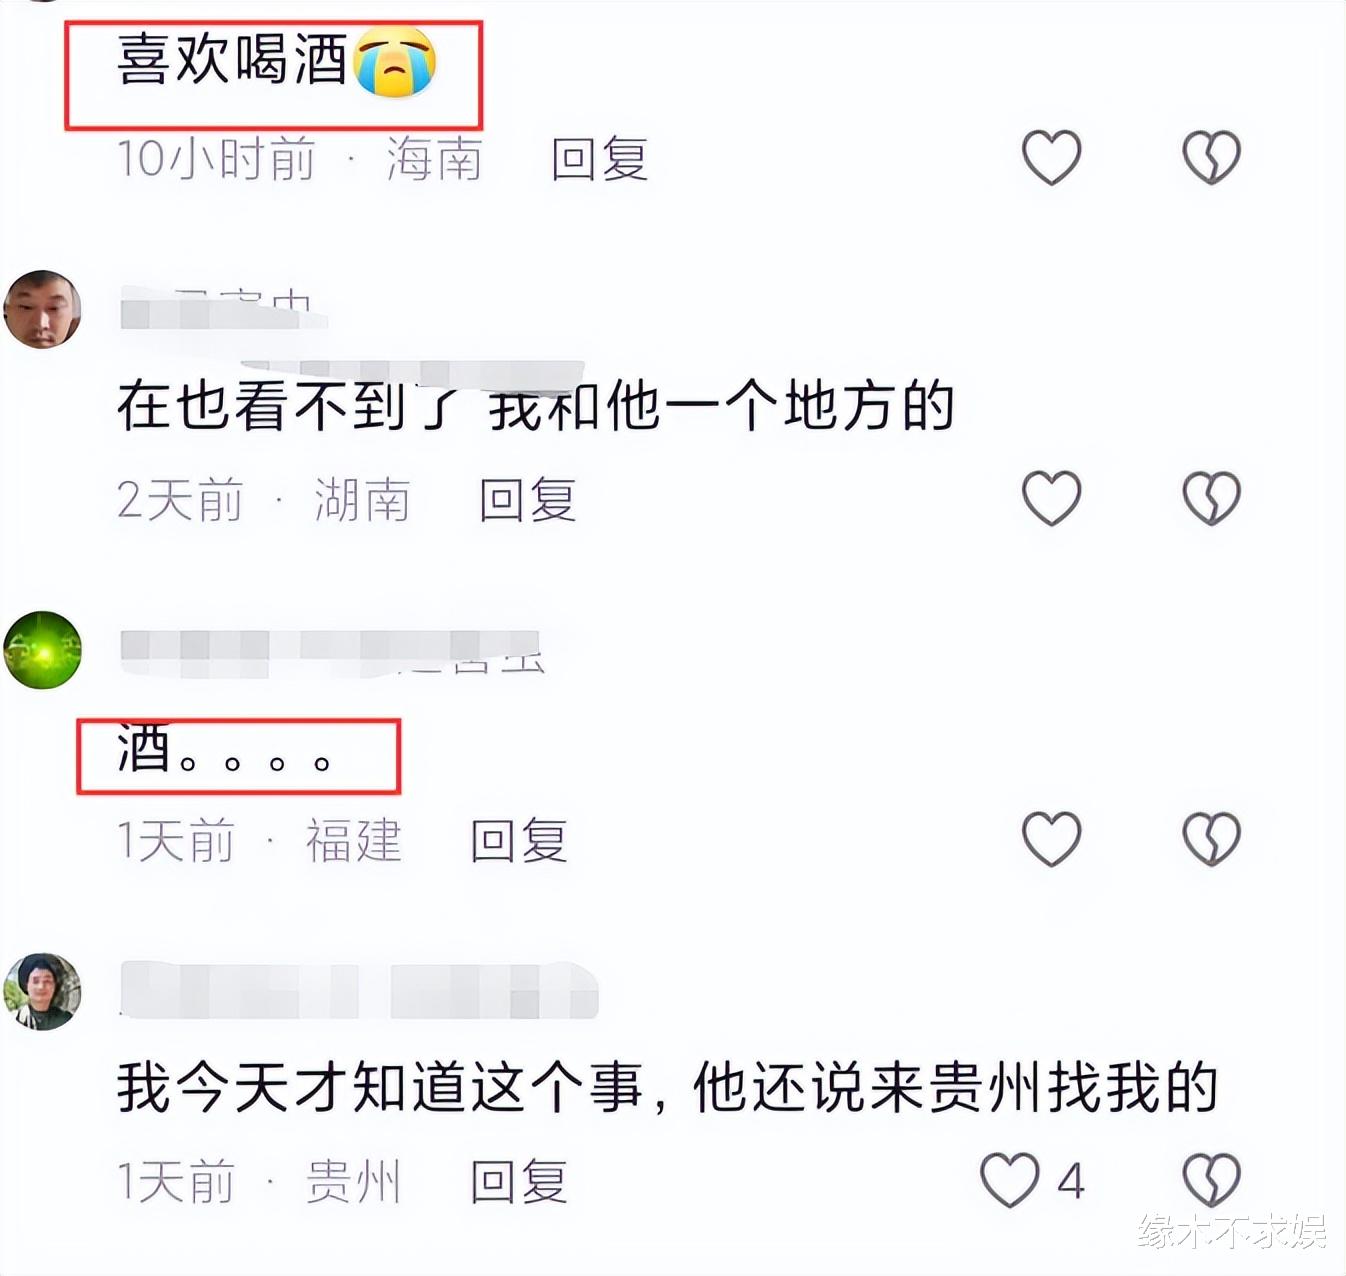Dislike the Guizhou comment with broken heart

[x=1211, y=1180]
